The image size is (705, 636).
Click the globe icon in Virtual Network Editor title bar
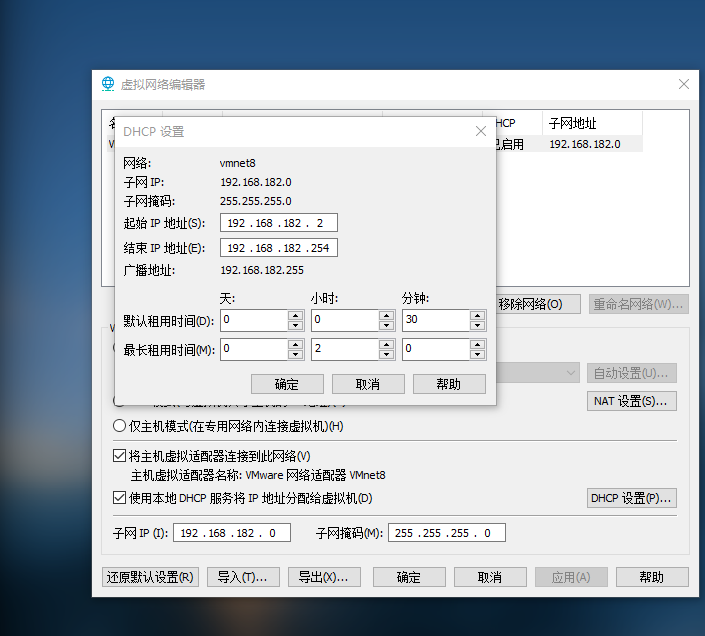[x=108, y=84]
